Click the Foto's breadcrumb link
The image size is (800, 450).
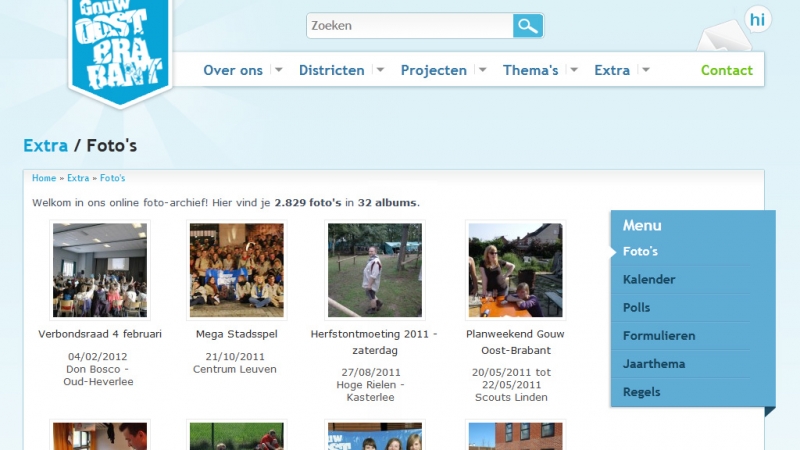[112, 178]
